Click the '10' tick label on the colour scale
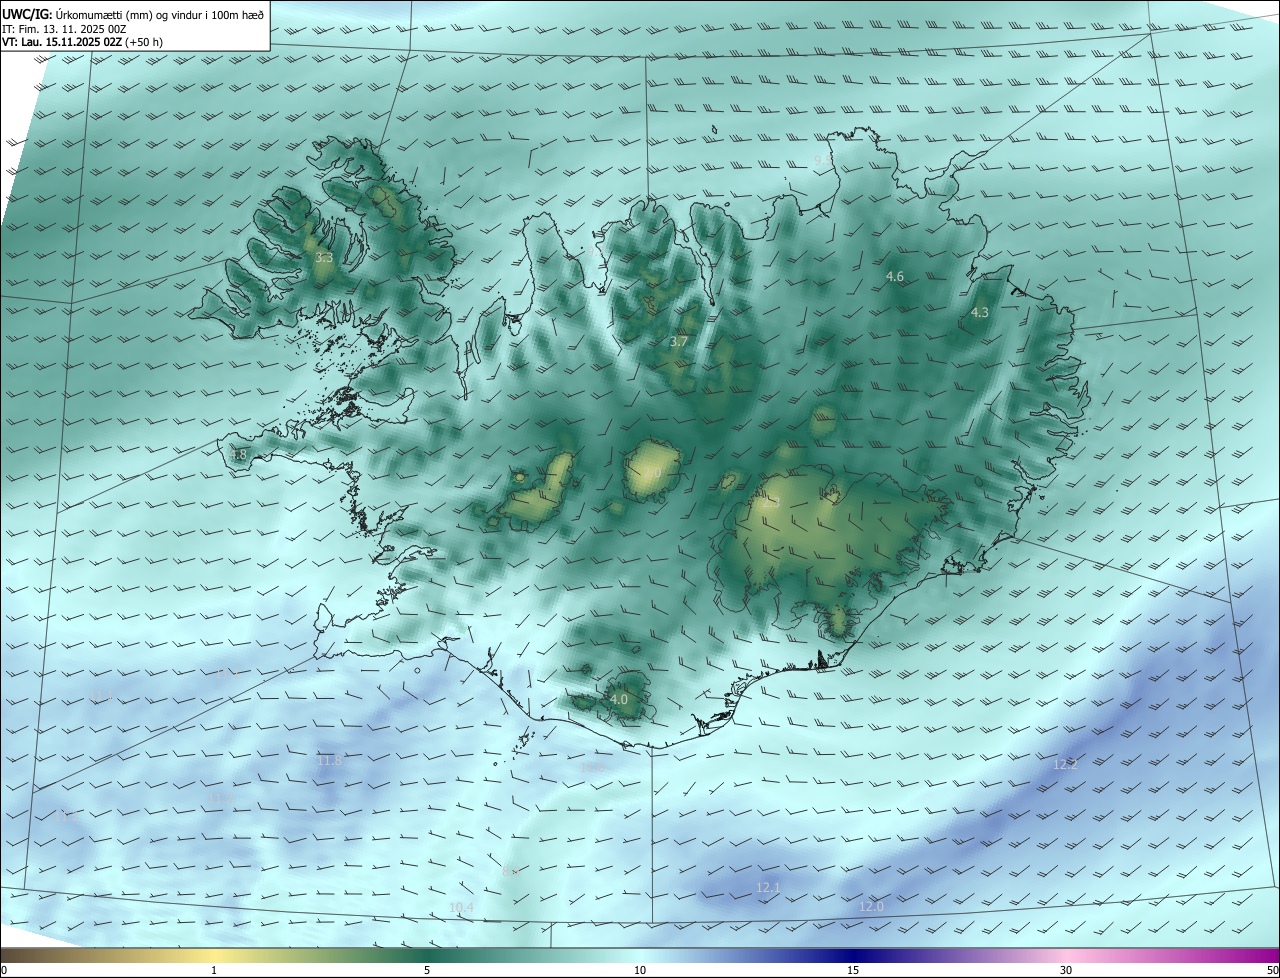The width and height of the screenshot is (1280, 978). (640, 970)
